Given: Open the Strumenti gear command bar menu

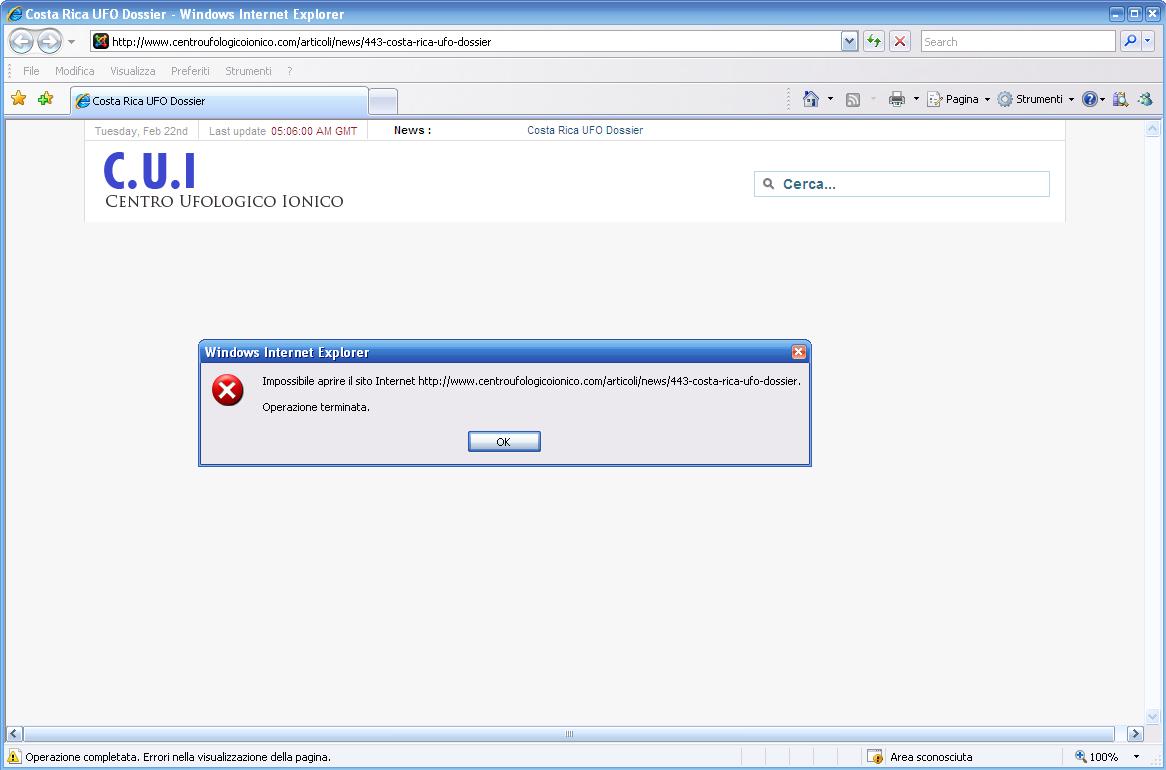Looking at the screenshot, I should pos(1036,99).
